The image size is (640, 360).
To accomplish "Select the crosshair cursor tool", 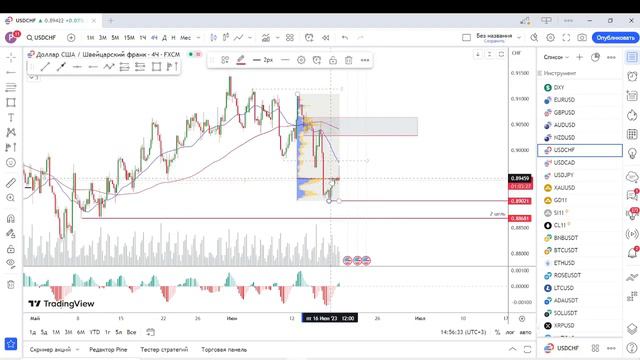I will click(x=11, y=57).
